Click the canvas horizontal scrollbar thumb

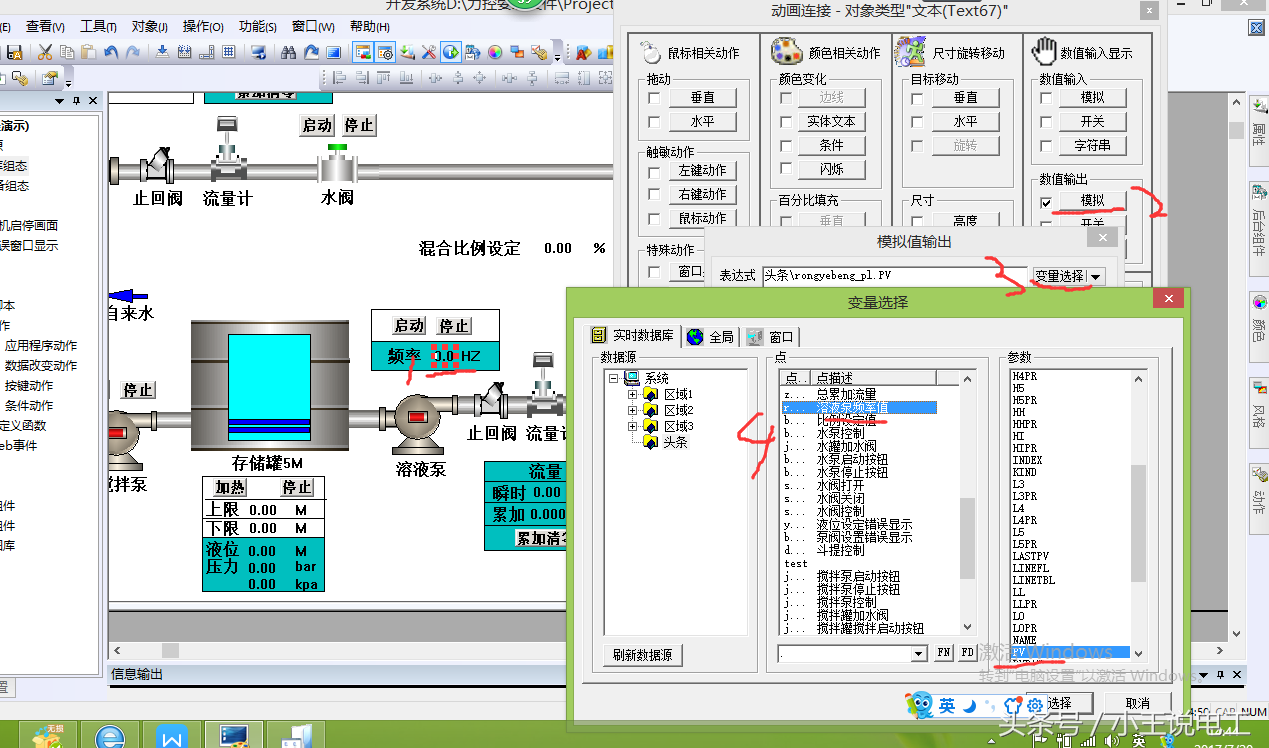point(170,651)
